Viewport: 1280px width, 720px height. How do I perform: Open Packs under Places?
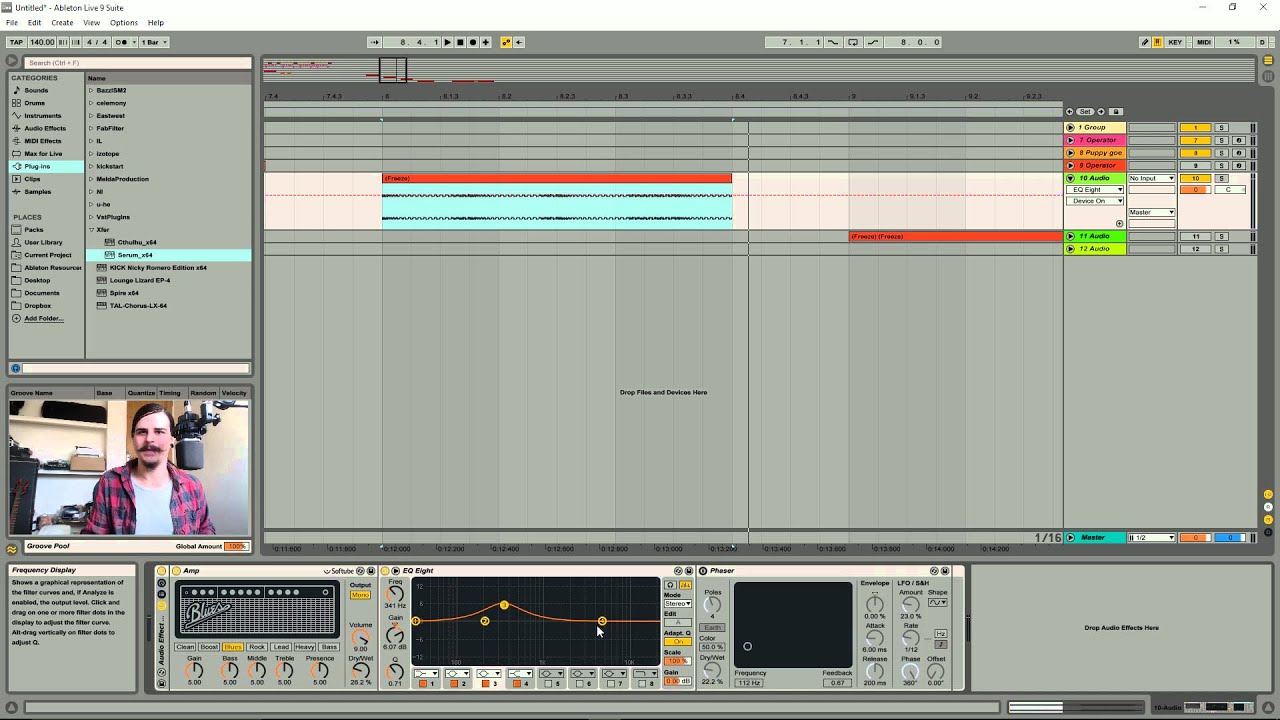(34, 229)
